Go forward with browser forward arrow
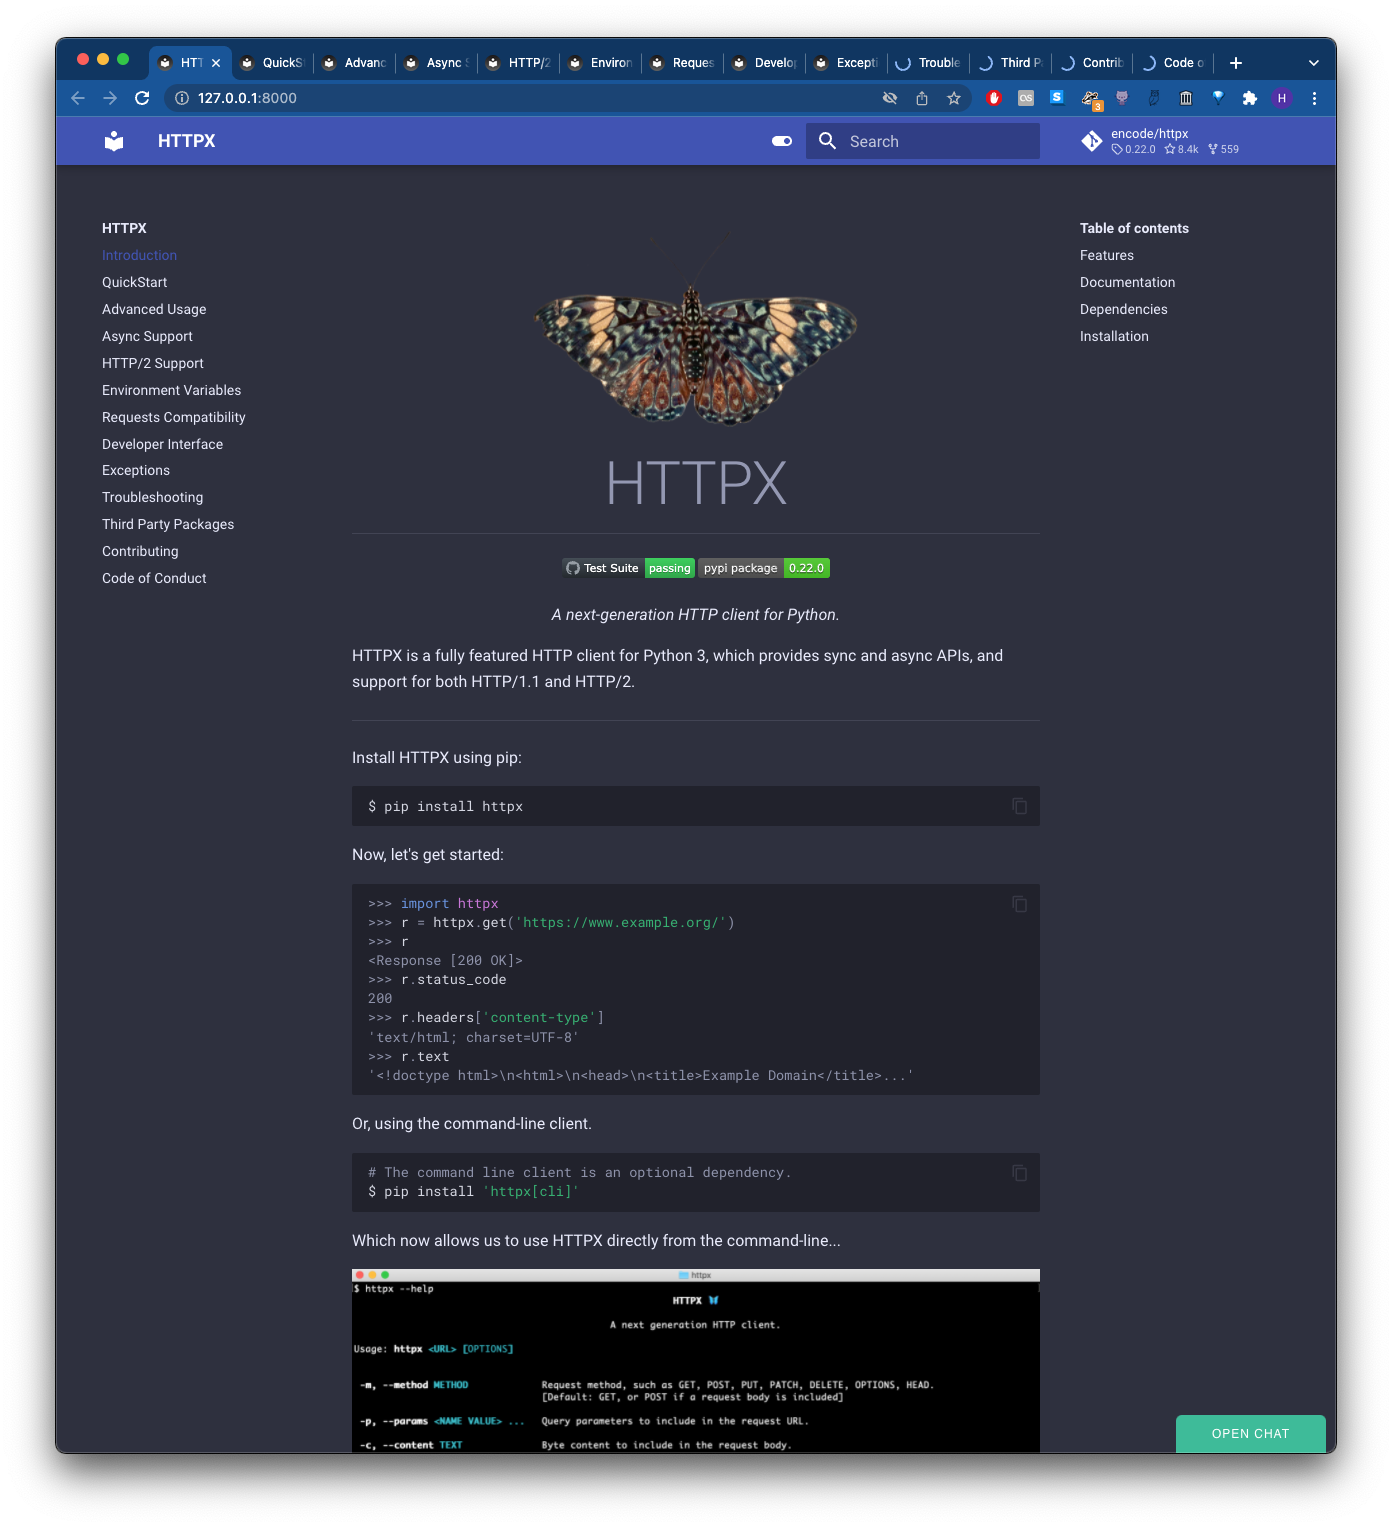The image size is (1392, 1527). tap(110, 98)
